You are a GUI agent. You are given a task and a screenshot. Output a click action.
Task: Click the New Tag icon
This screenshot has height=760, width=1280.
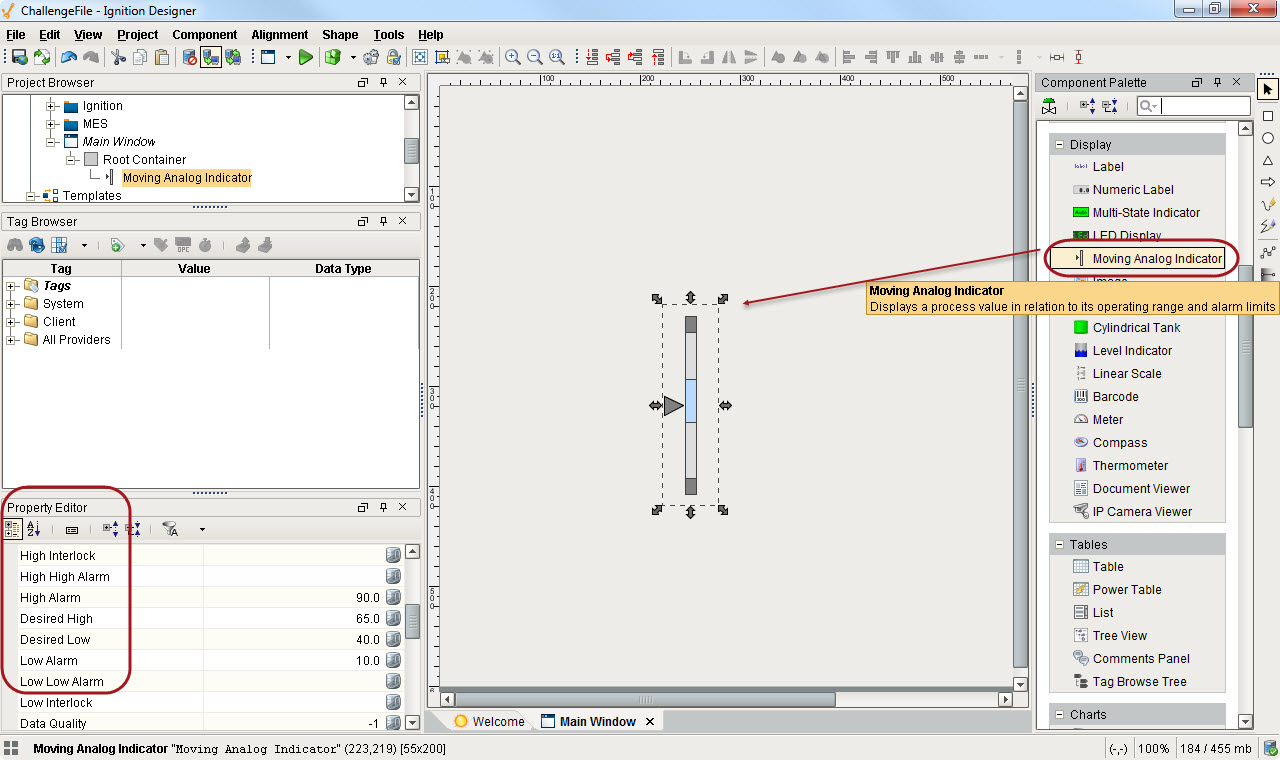tap(117, 245)
